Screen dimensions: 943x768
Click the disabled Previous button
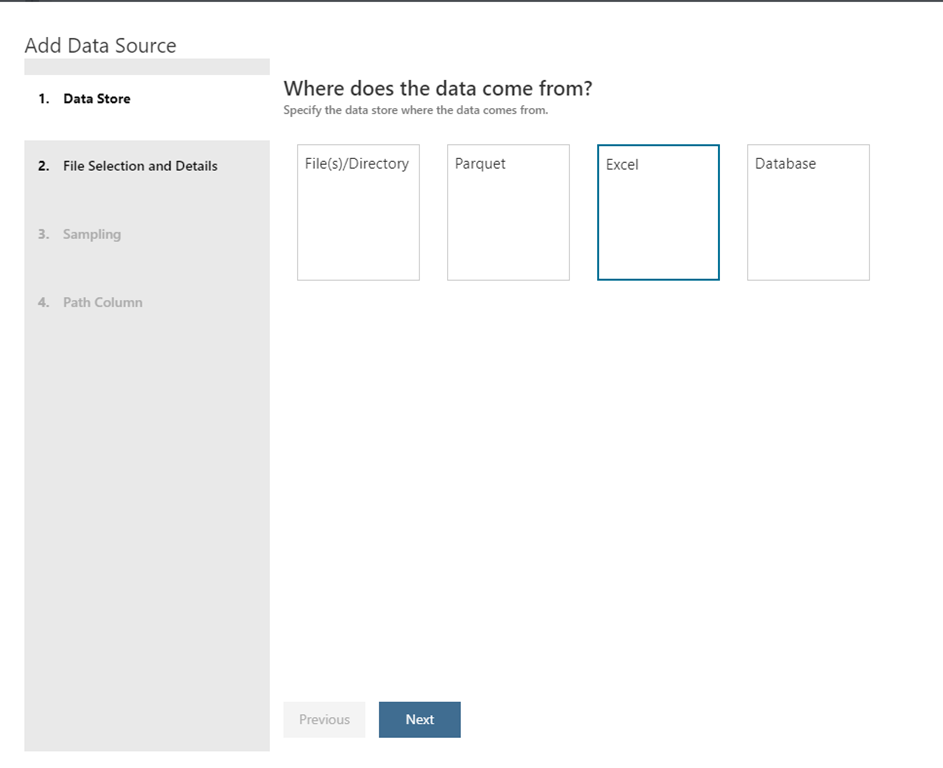tap(324, 719)
